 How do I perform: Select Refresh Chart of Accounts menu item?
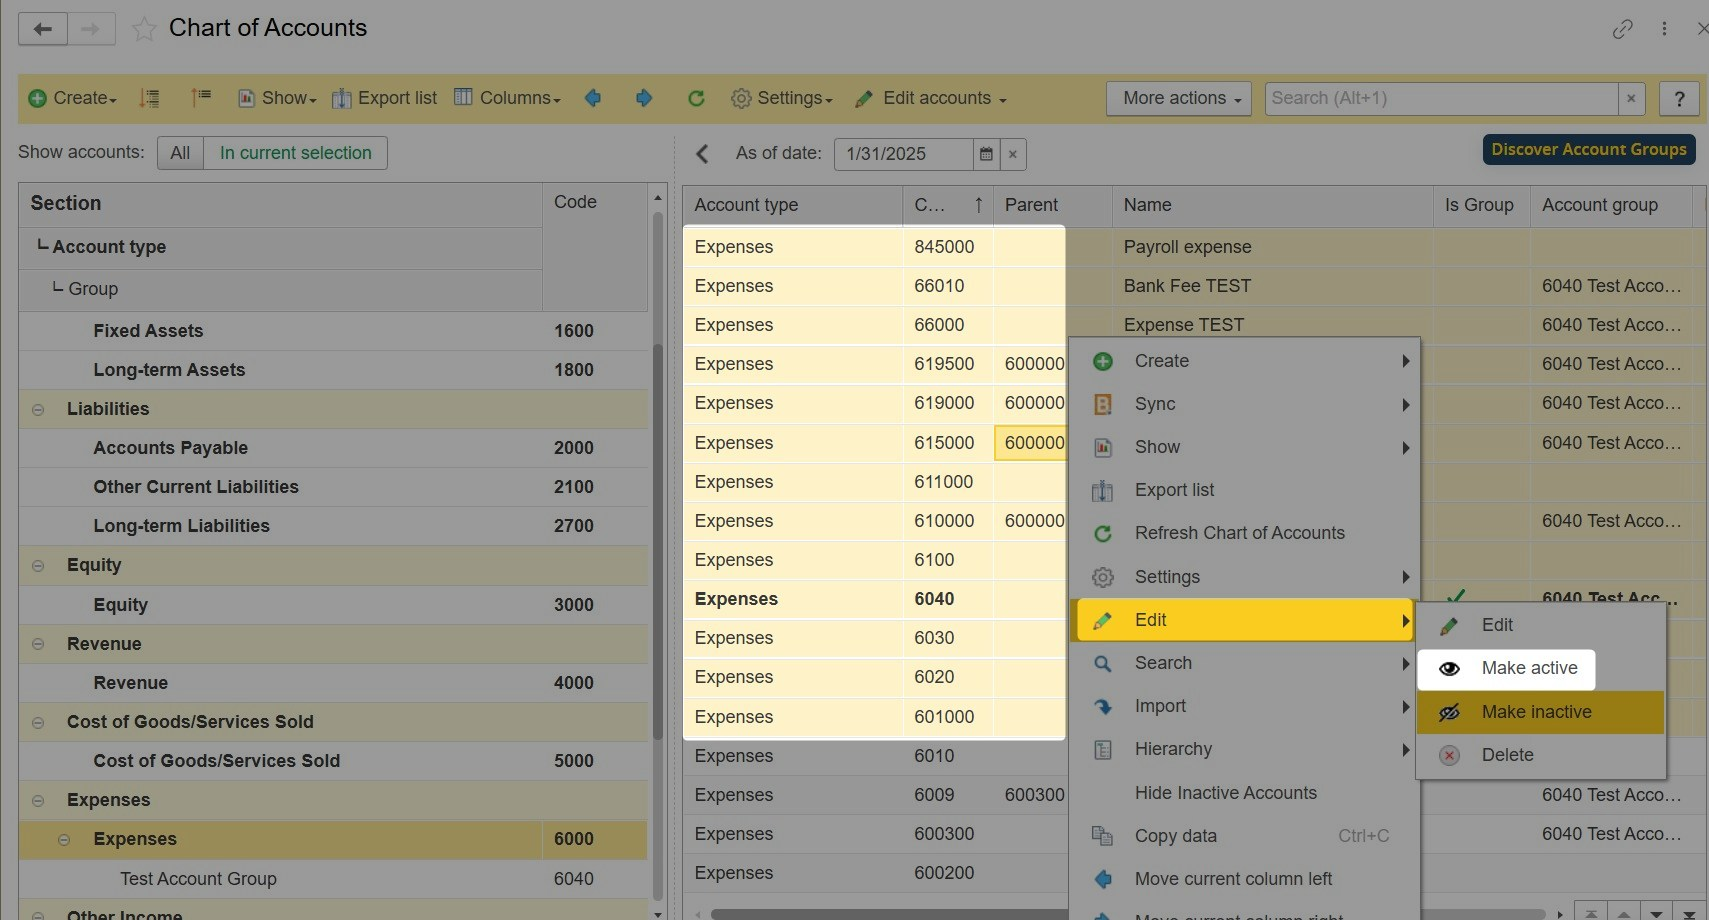(1245, 533)
